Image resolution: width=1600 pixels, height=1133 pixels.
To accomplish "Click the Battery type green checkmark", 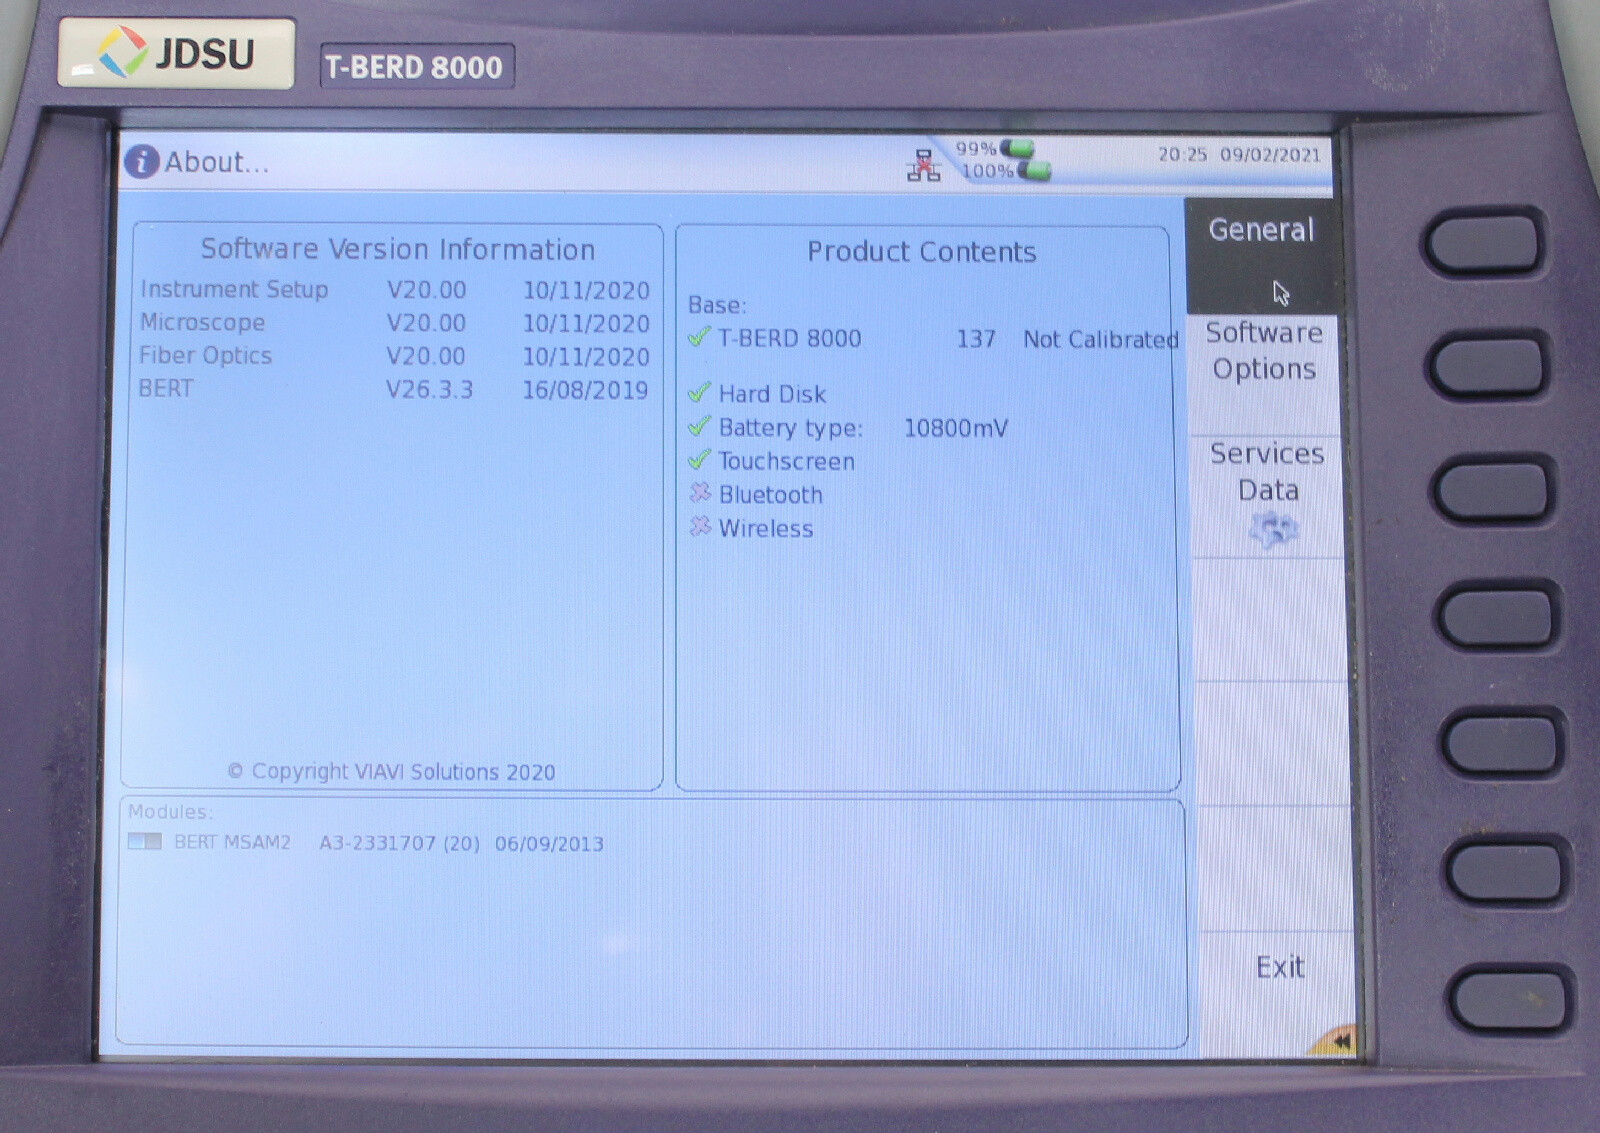I will click(699, 426).
